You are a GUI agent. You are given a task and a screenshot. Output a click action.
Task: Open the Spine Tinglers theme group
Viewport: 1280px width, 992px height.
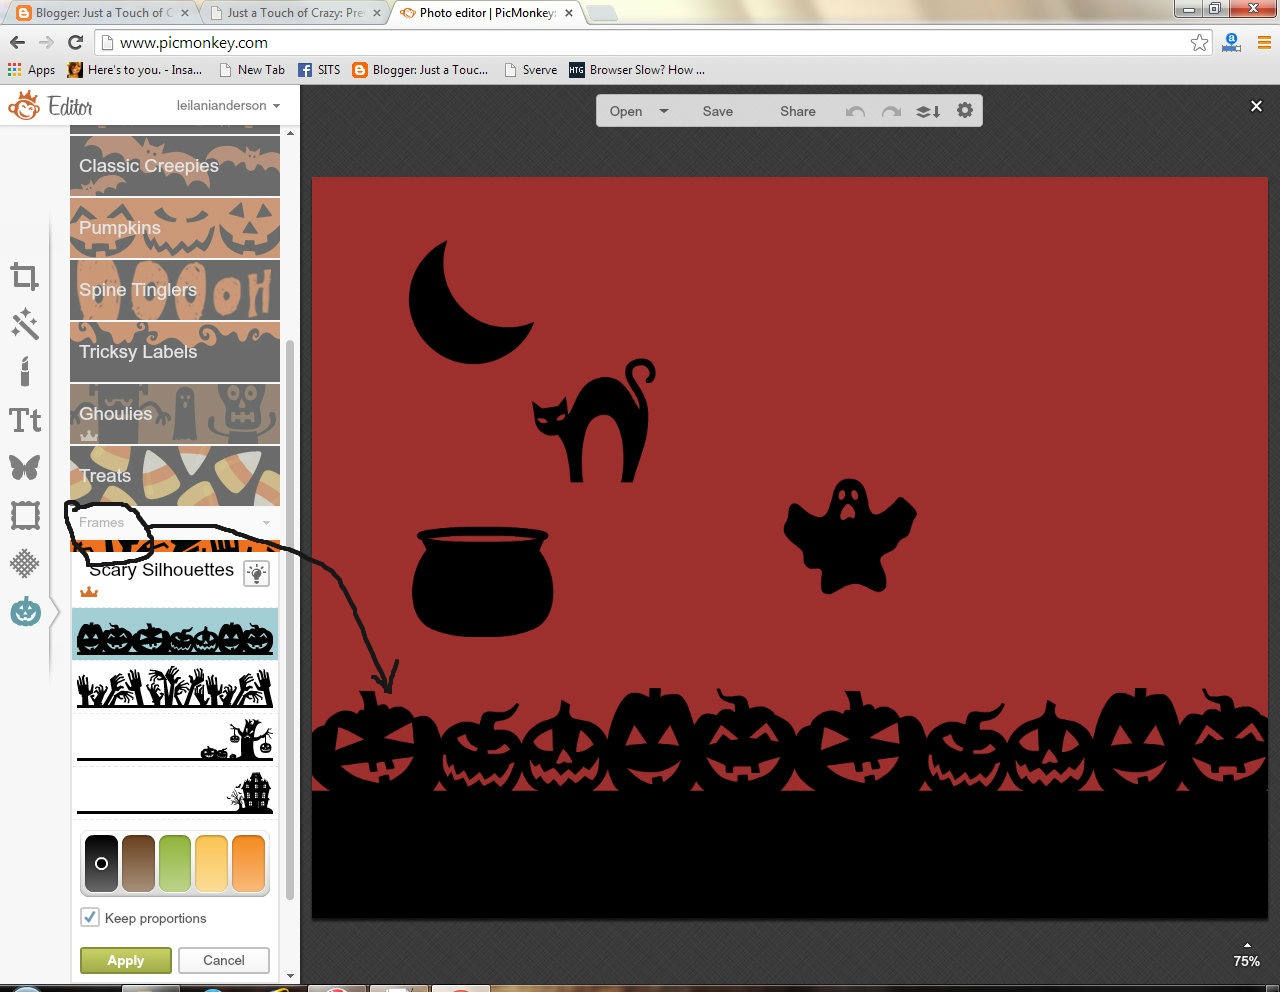coord(175,289)
